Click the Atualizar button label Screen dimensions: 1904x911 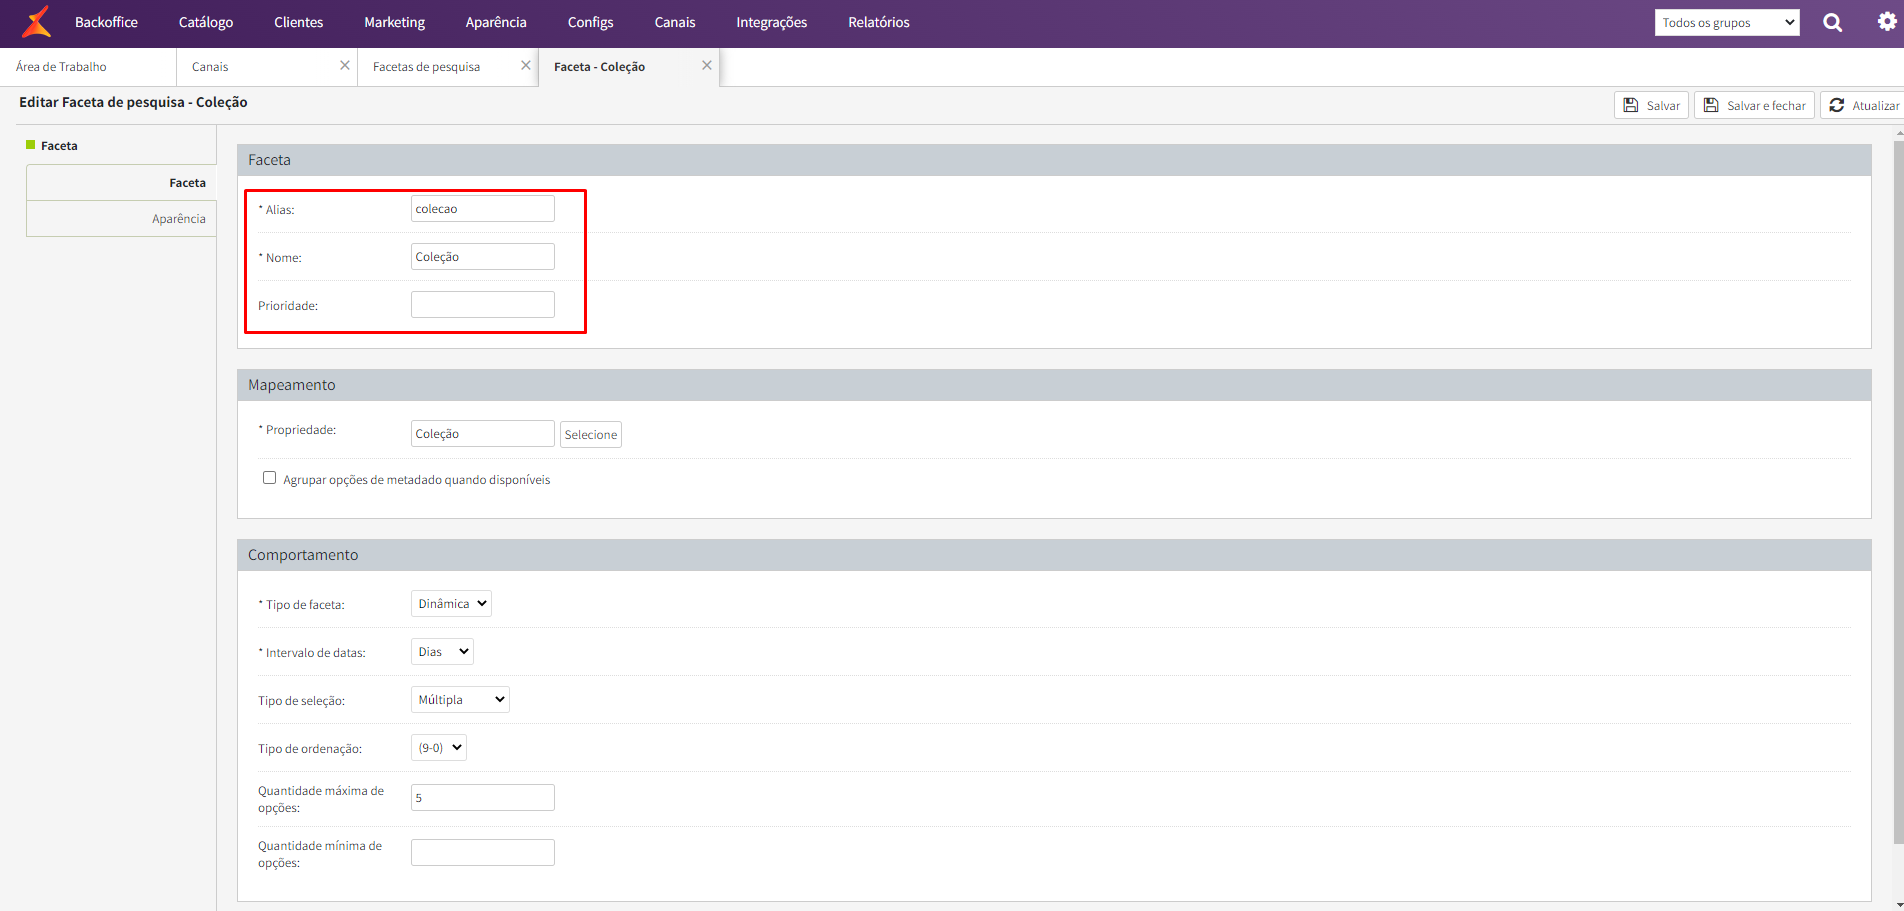click(x=1876, y=106)
